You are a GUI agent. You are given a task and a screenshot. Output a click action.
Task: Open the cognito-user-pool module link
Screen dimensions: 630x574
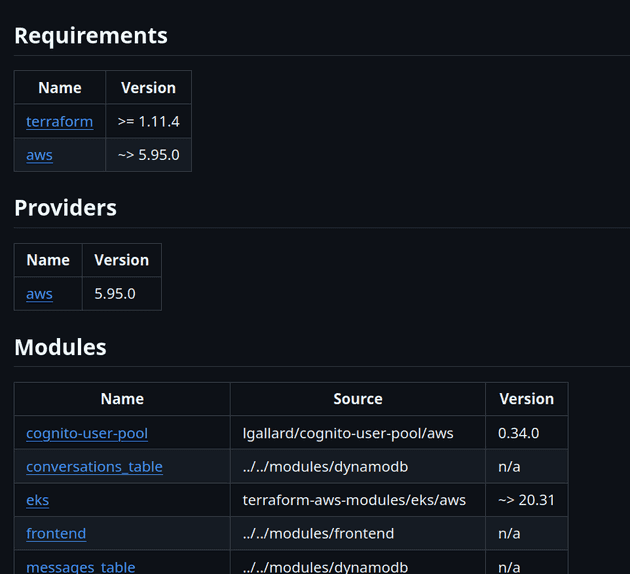coord(87,433)
